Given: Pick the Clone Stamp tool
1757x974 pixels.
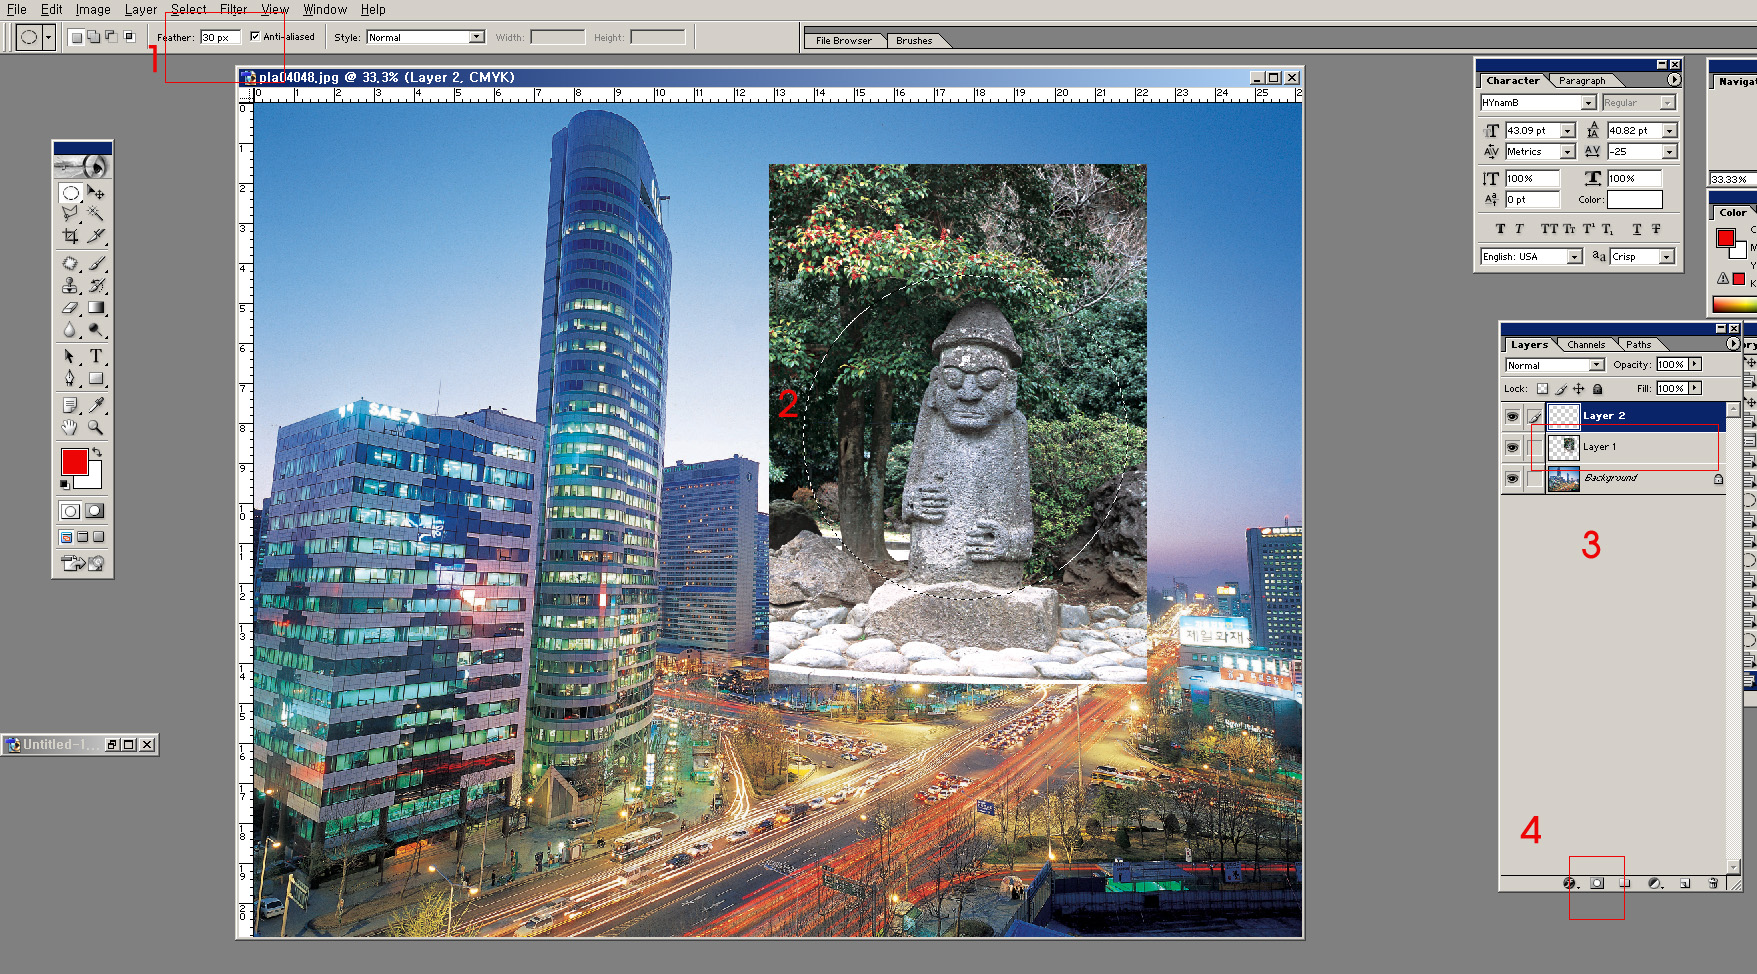Looking at the screenshot, I should point(70,286).
